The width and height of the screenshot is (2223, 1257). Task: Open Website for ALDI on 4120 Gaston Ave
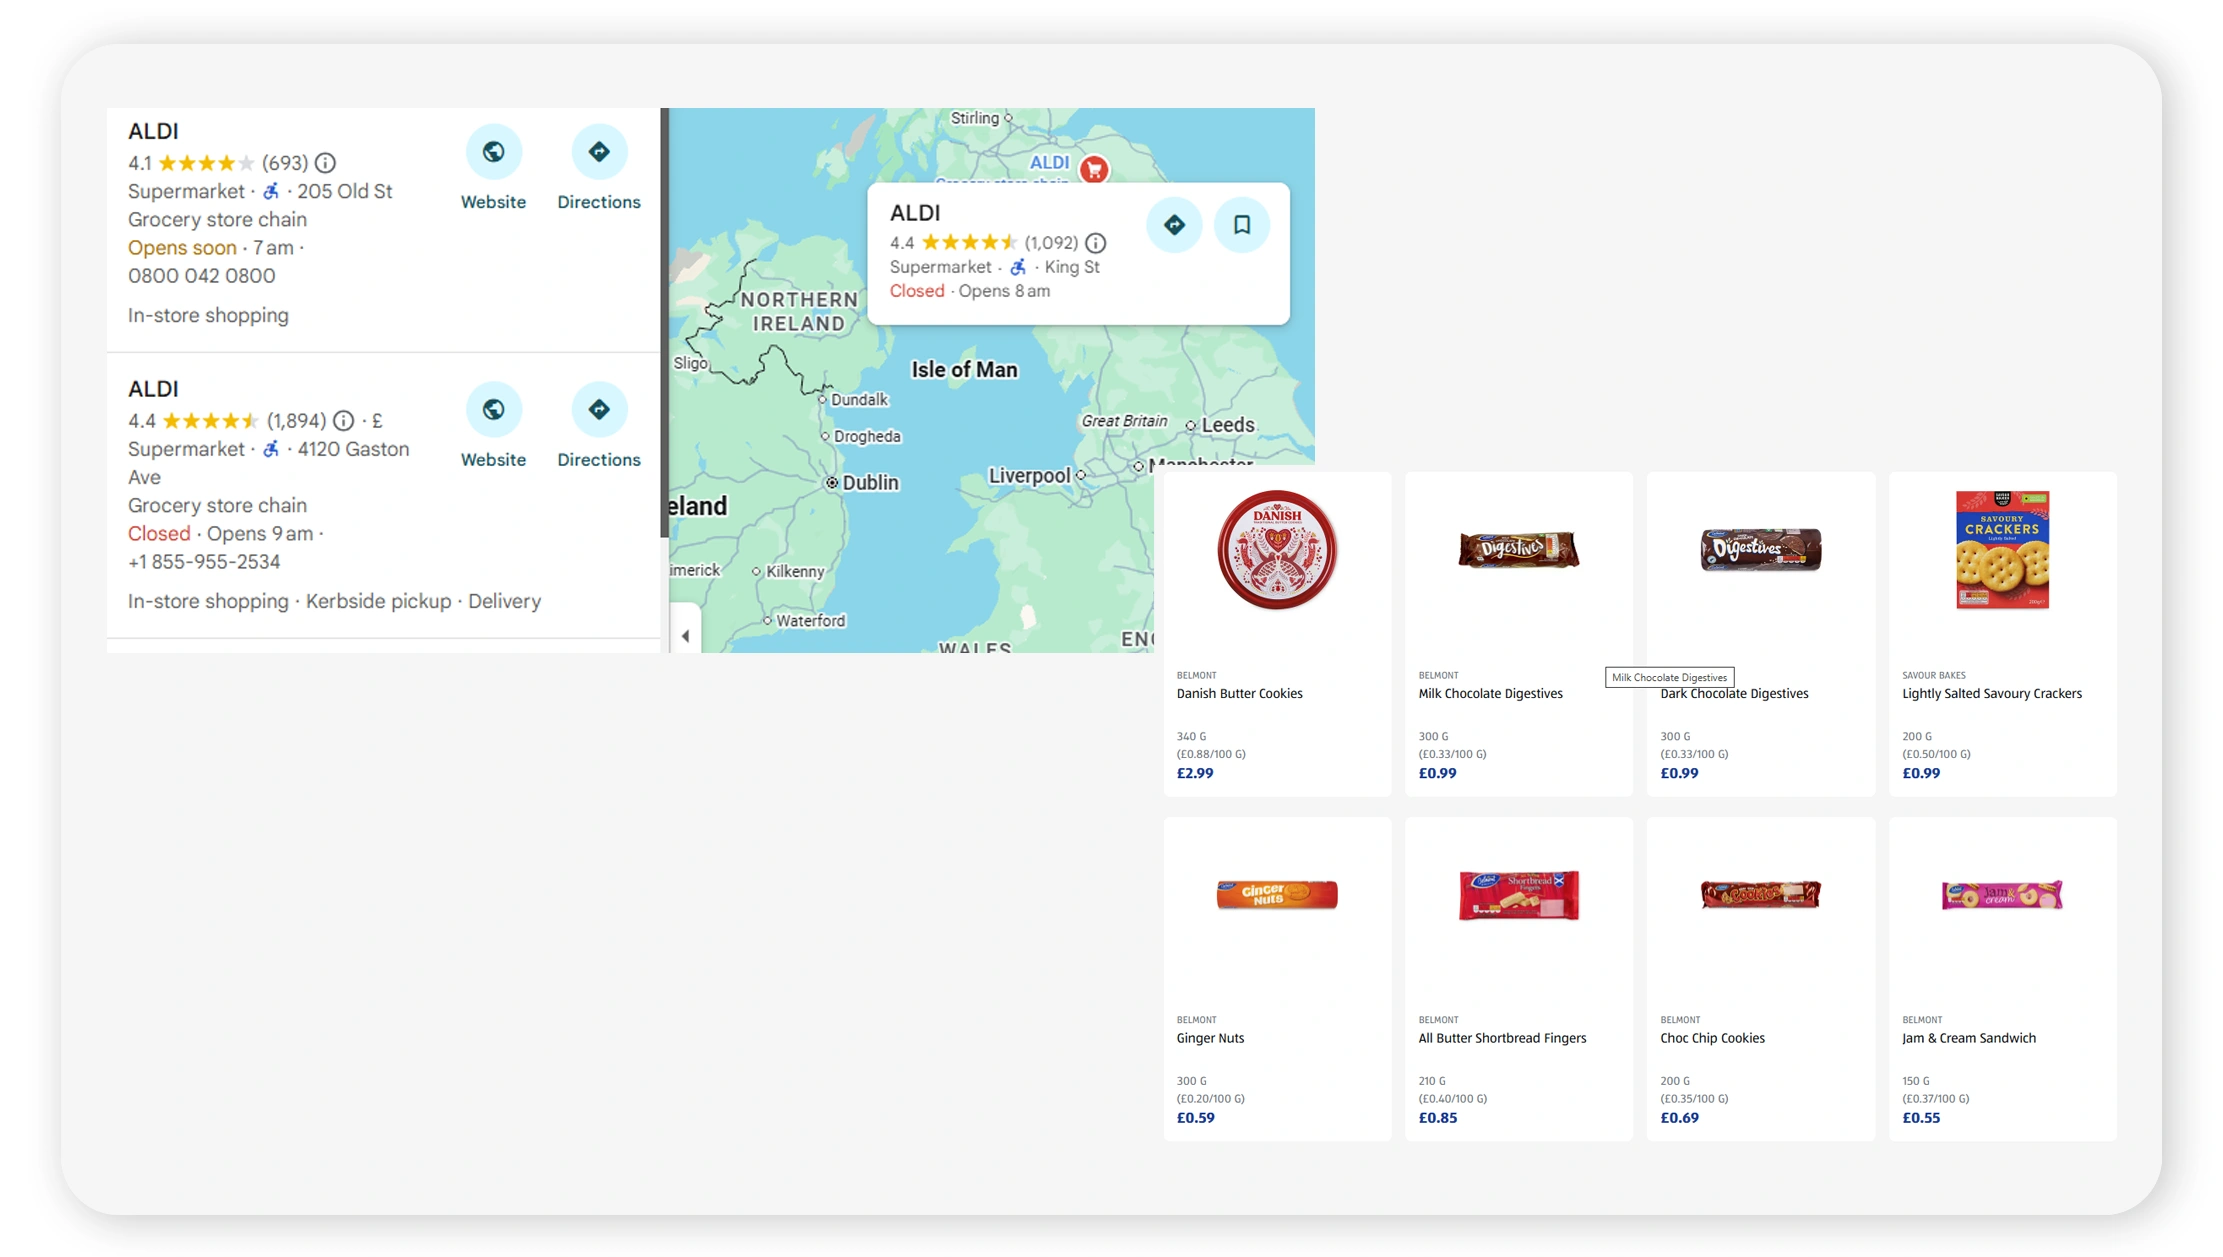(x=493, y=409)
